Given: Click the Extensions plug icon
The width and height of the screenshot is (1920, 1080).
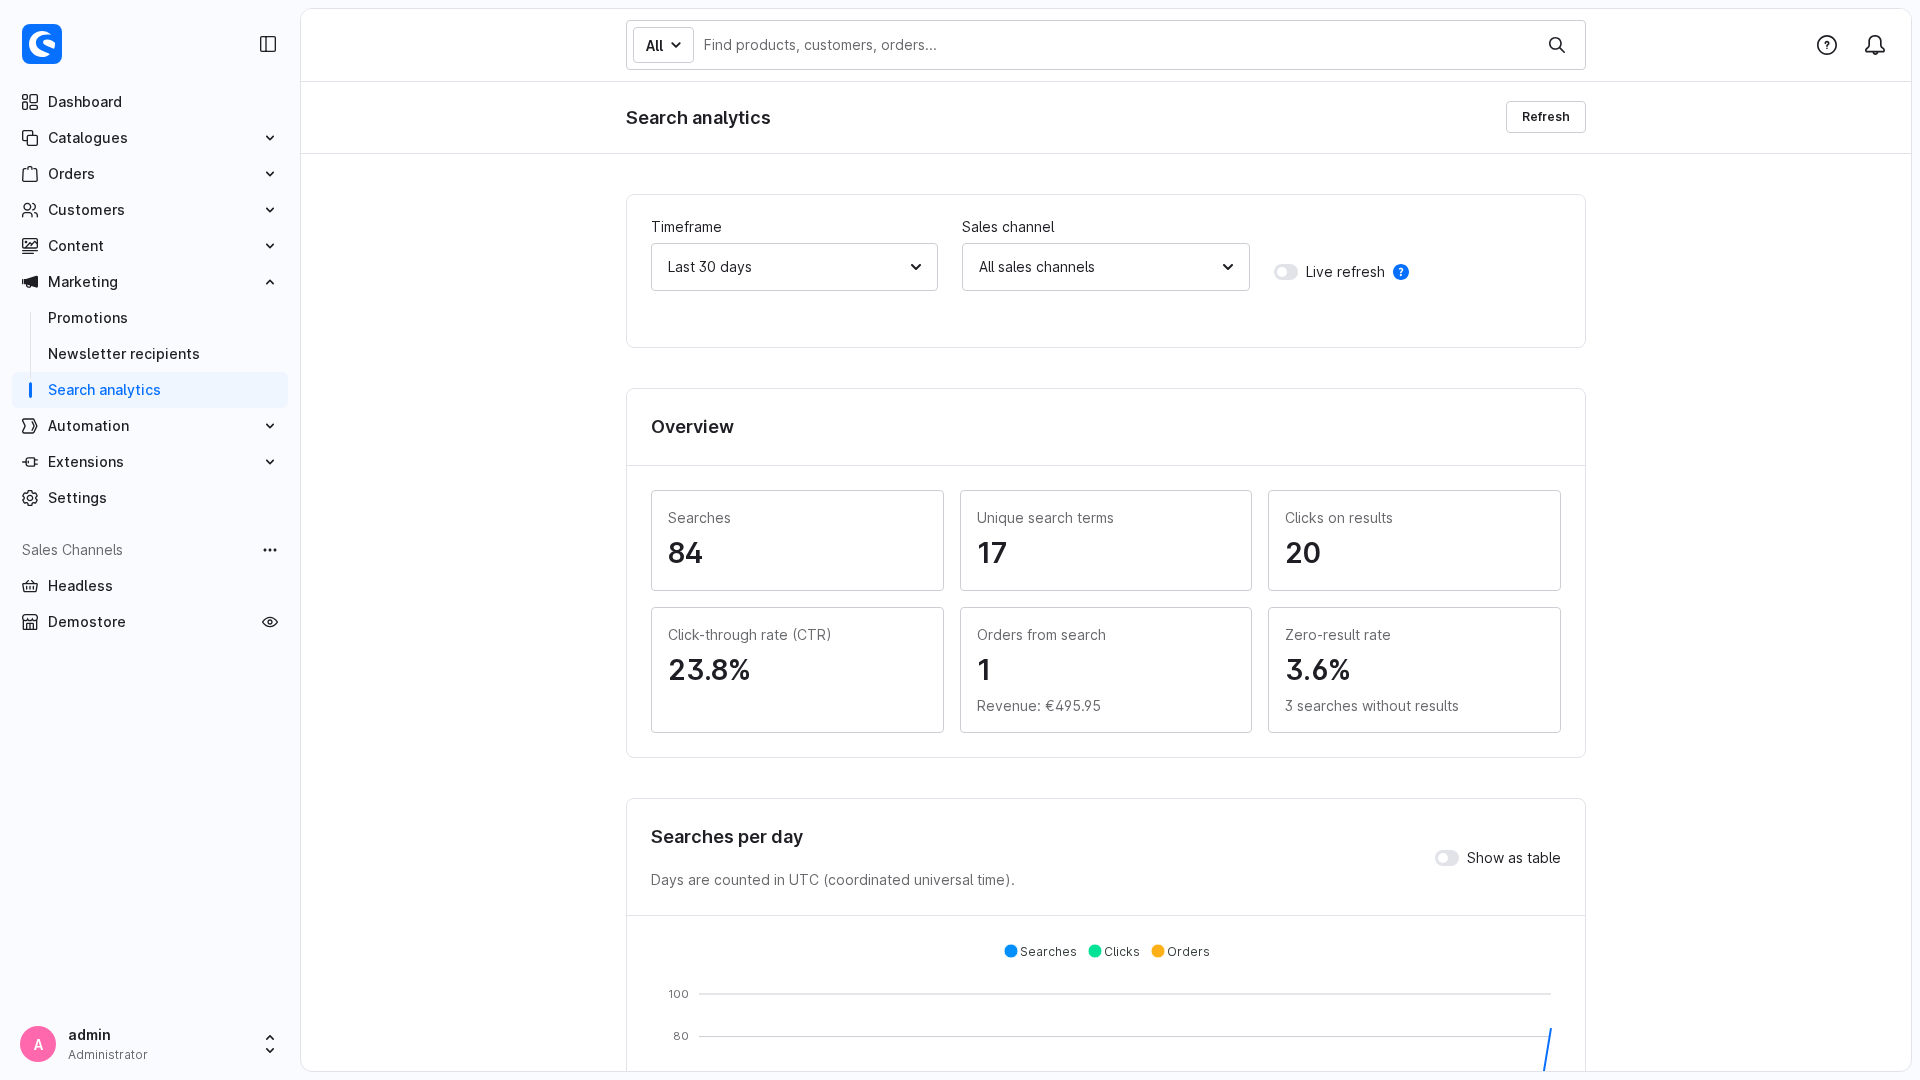Looking at the screenshot, I should click(30, 462).
